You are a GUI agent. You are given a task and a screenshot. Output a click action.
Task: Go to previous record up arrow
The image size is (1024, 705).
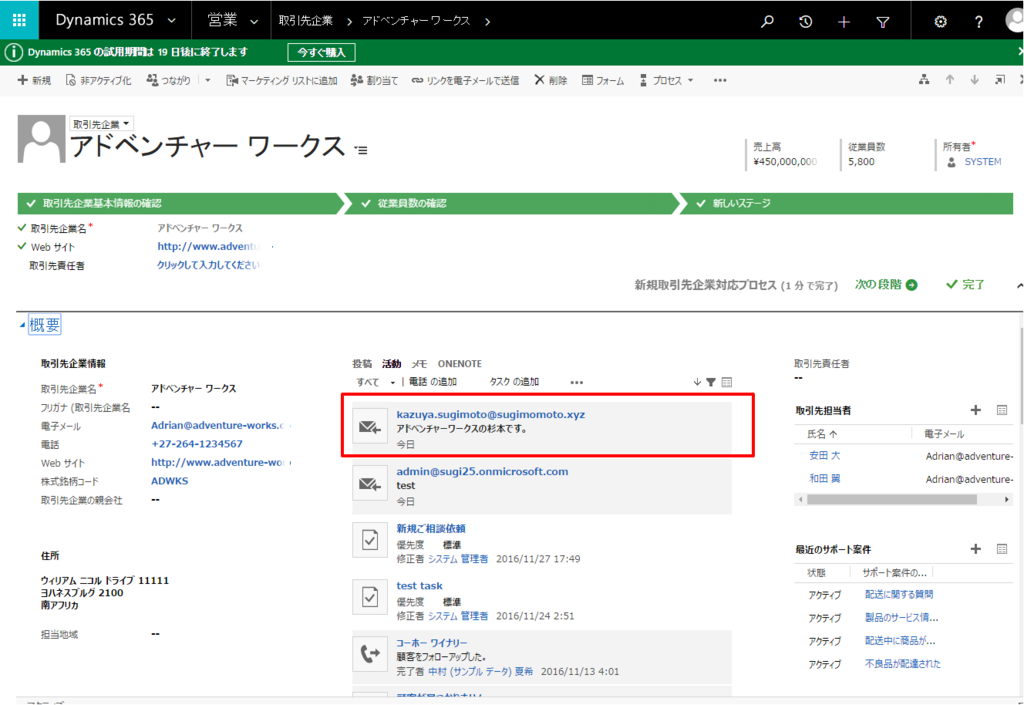point(950,80)
